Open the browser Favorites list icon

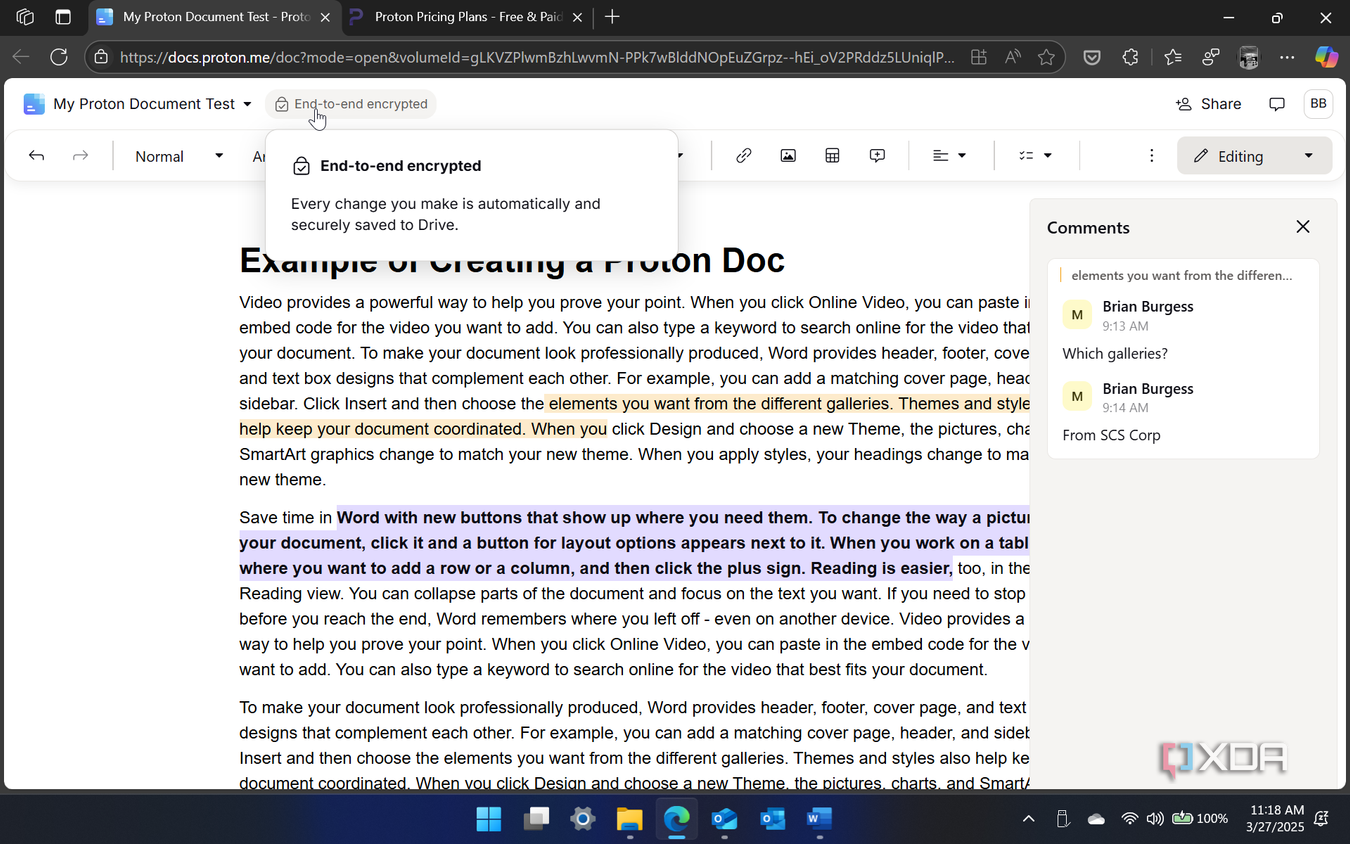click(1172, 57)
